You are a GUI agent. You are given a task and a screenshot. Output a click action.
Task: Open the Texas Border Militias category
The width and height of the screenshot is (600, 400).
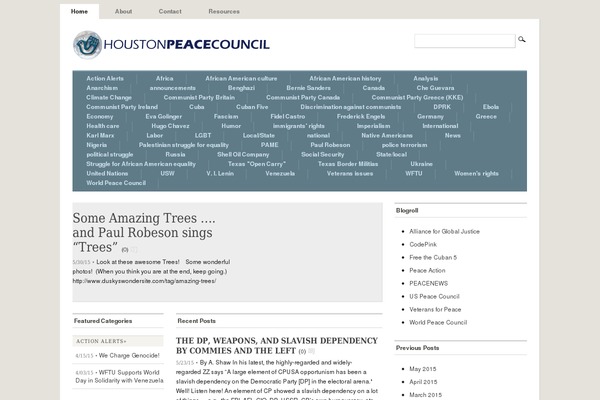click(348, 164)
